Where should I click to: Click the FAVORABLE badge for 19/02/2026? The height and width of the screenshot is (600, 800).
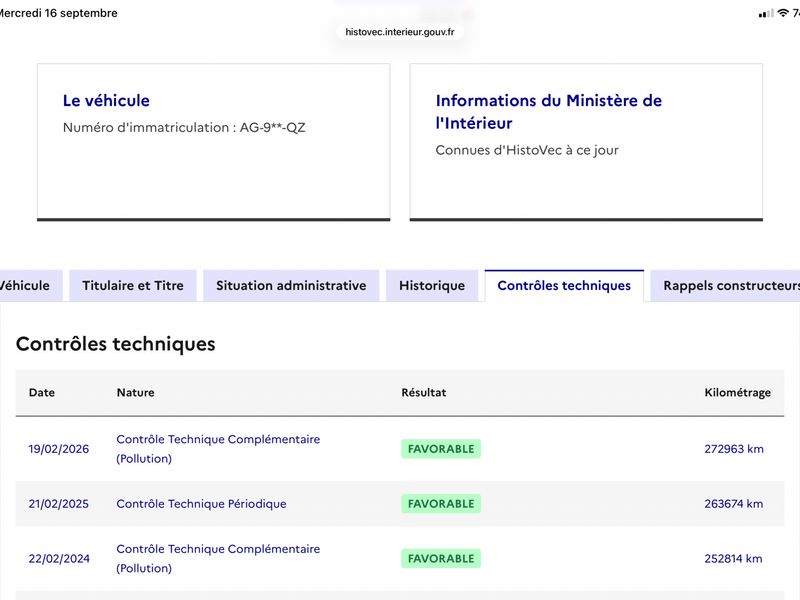441,449
